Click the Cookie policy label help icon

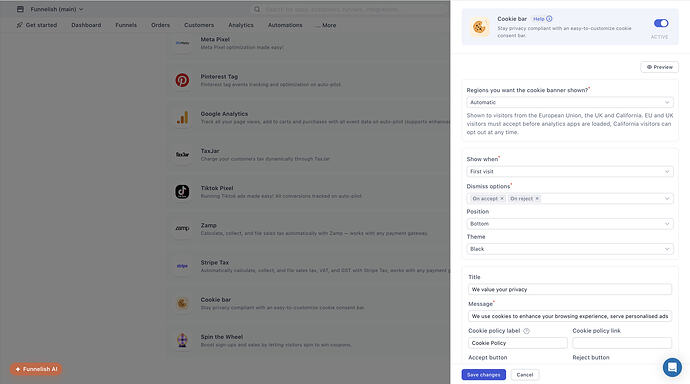[526, 331]
